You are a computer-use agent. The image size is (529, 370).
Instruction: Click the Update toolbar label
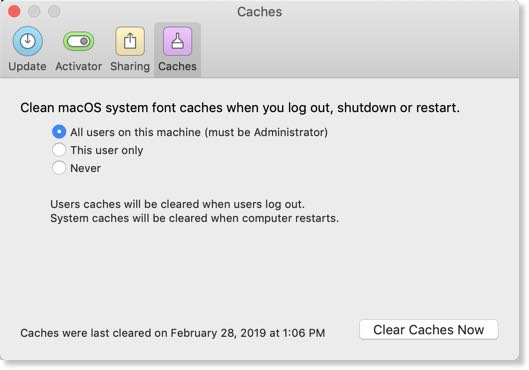tap(27, 66)
